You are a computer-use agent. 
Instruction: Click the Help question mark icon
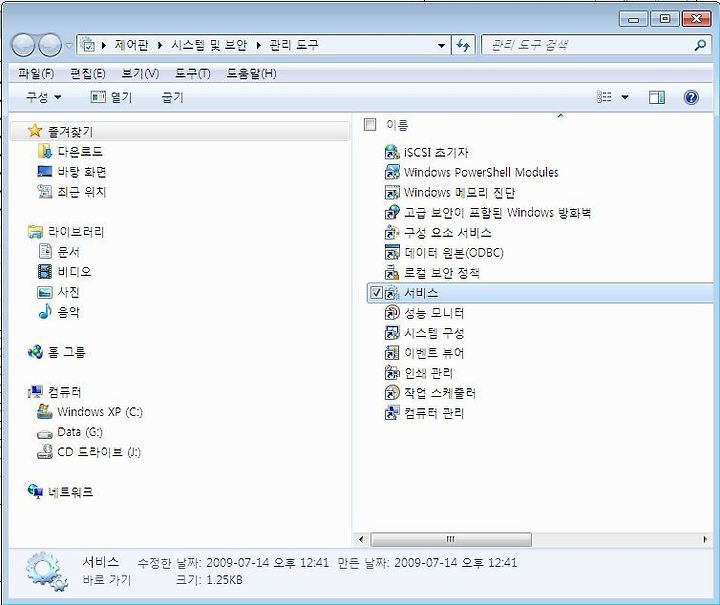point(691,97)
